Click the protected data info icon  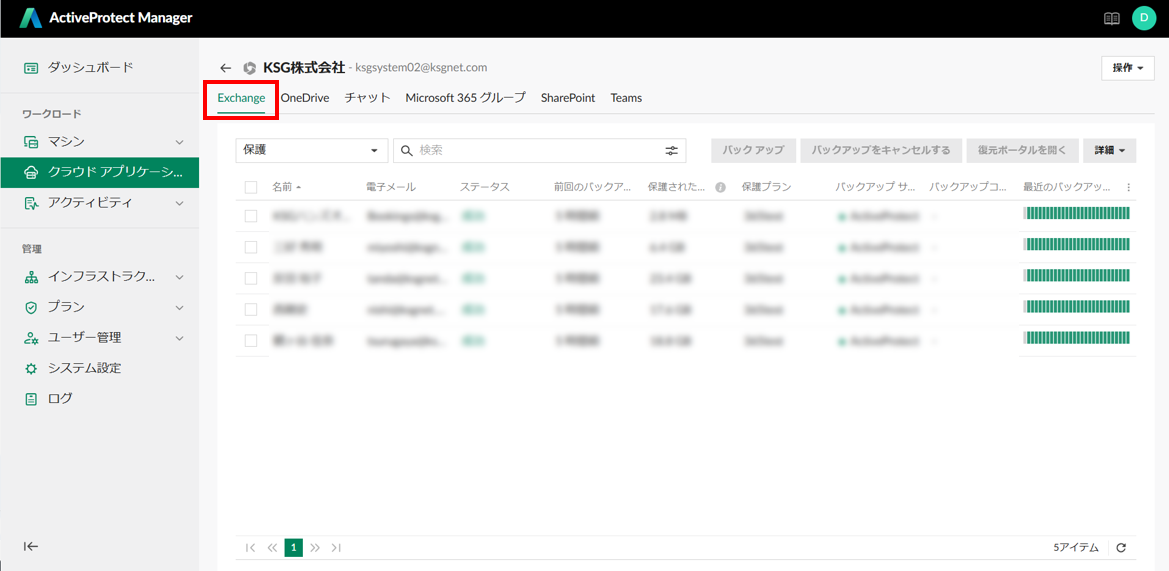(x=720, y=188)
